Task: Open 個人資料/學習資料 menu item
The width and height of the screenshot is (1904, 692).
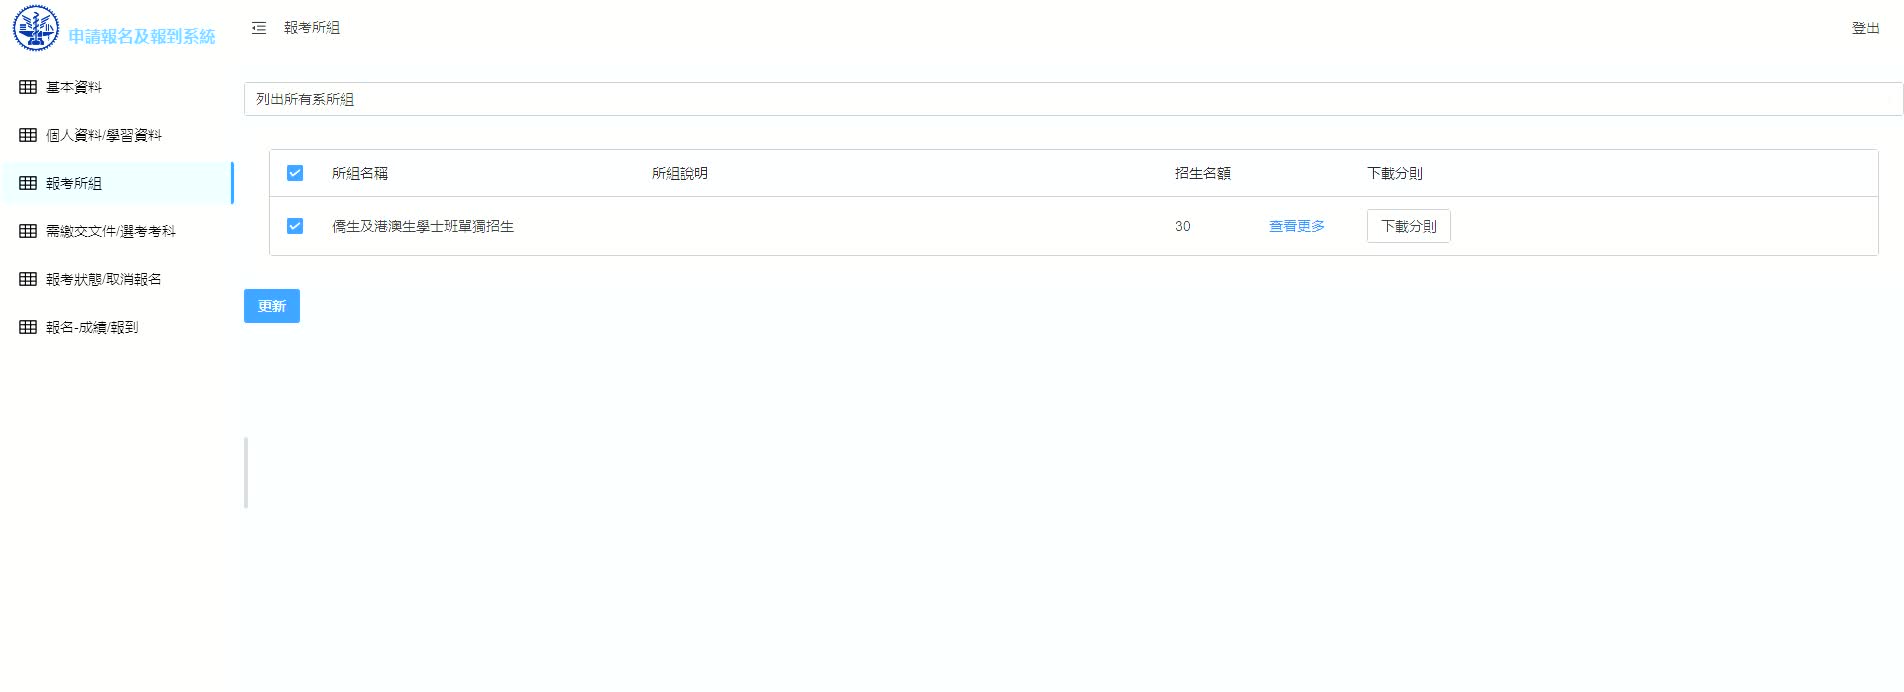Action: coord(117,135)
